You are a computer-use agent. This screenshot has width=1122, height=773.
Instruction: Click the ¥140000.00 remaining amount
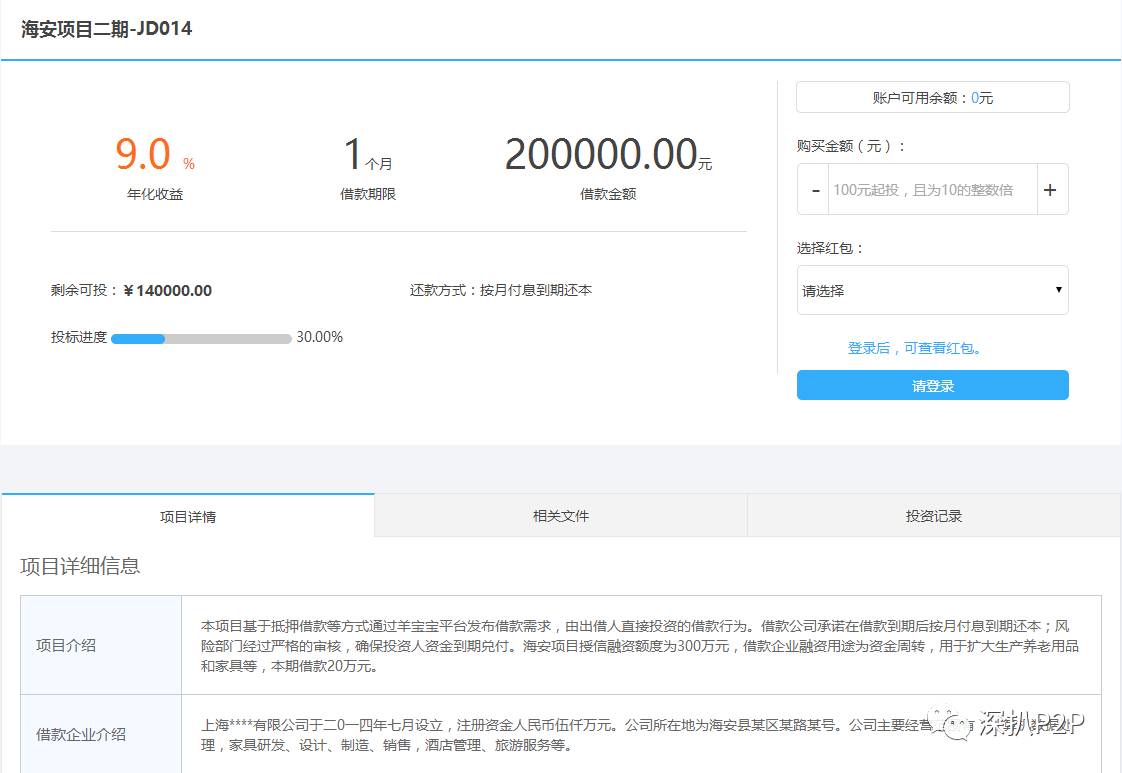pyautogui.click(x=167, y=291)
